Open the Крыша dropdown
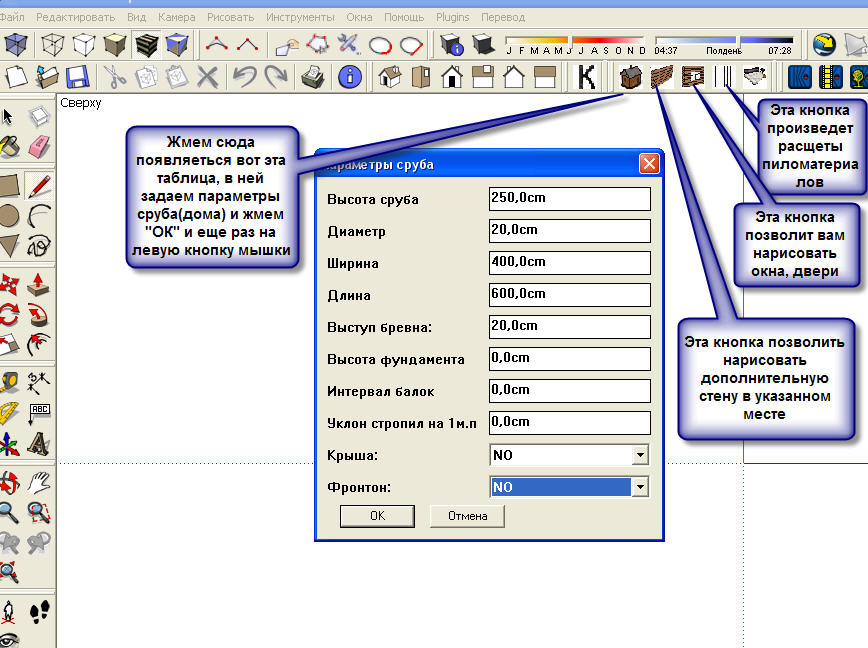Screen dimensions: 868x648 (640, 456)
